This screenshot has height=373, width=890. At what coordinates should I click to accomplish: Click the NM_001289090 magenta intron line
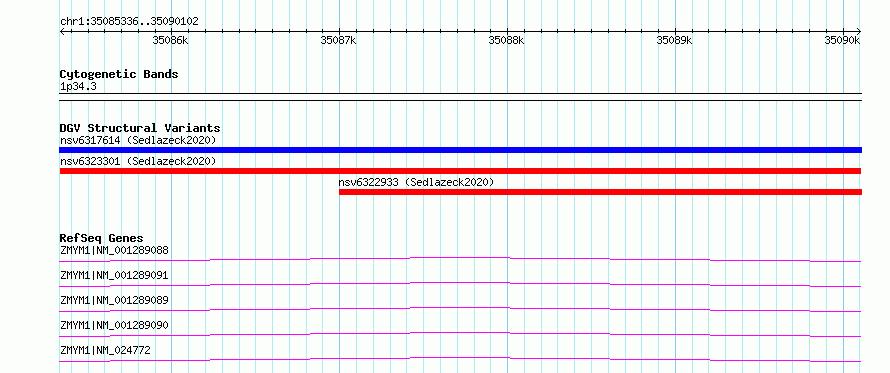pos(460,334)
